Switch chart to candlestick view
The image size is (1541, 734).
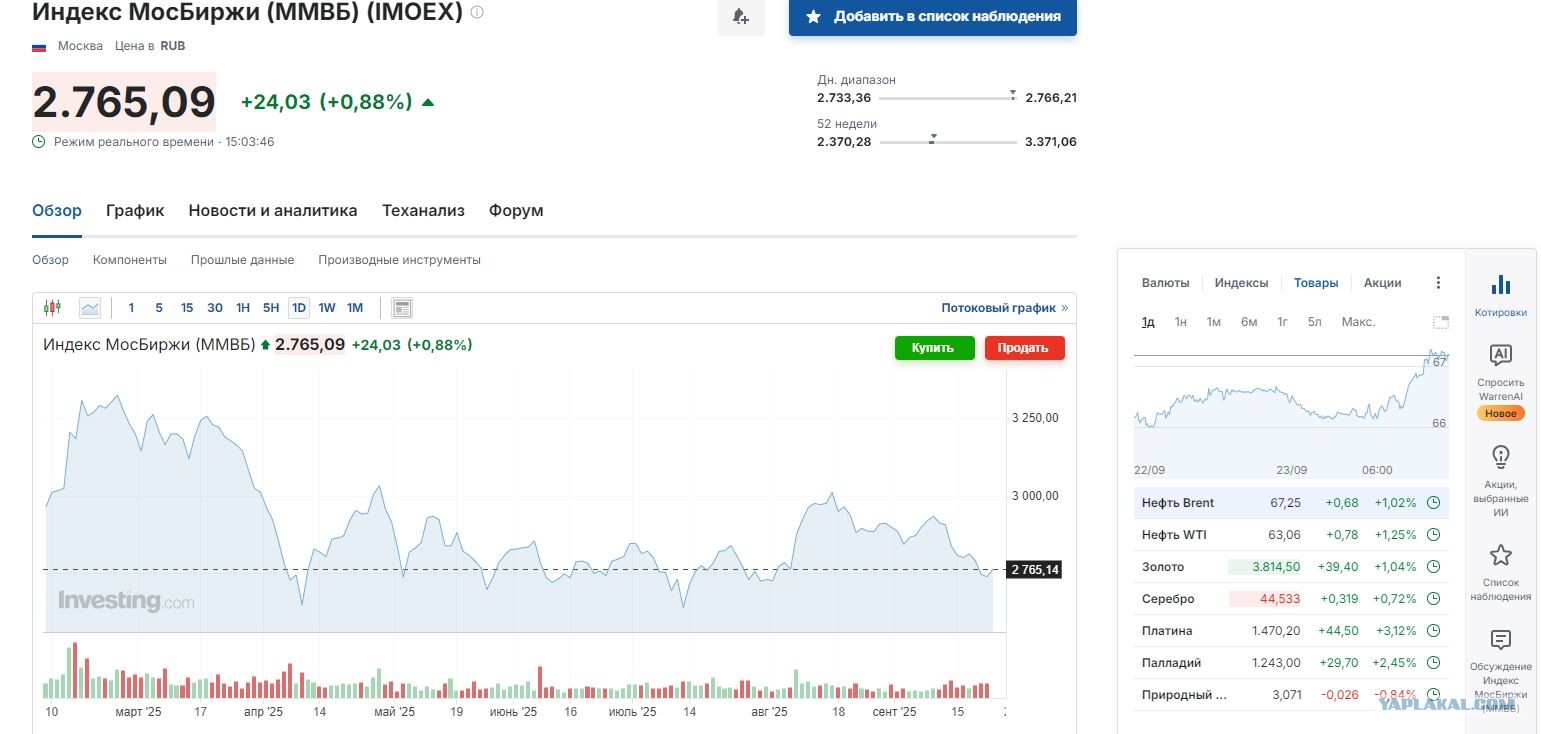(x=52, y=308)
